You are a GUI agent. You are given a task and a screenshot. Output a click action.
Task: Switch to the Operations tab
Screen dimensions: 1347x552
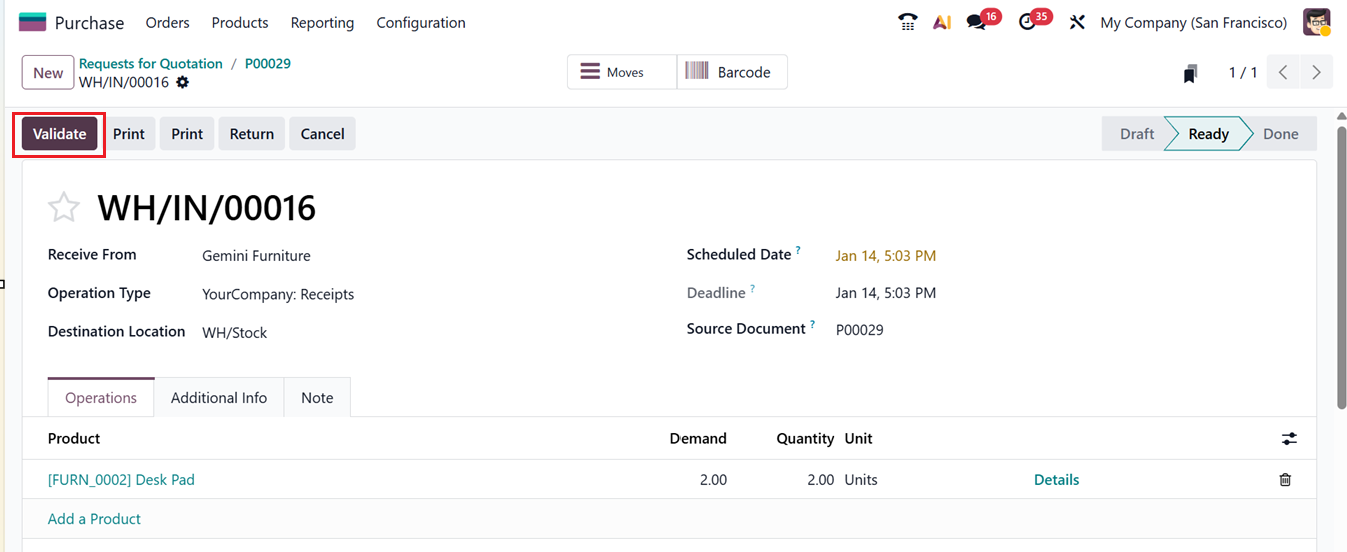tap(101, 397)
